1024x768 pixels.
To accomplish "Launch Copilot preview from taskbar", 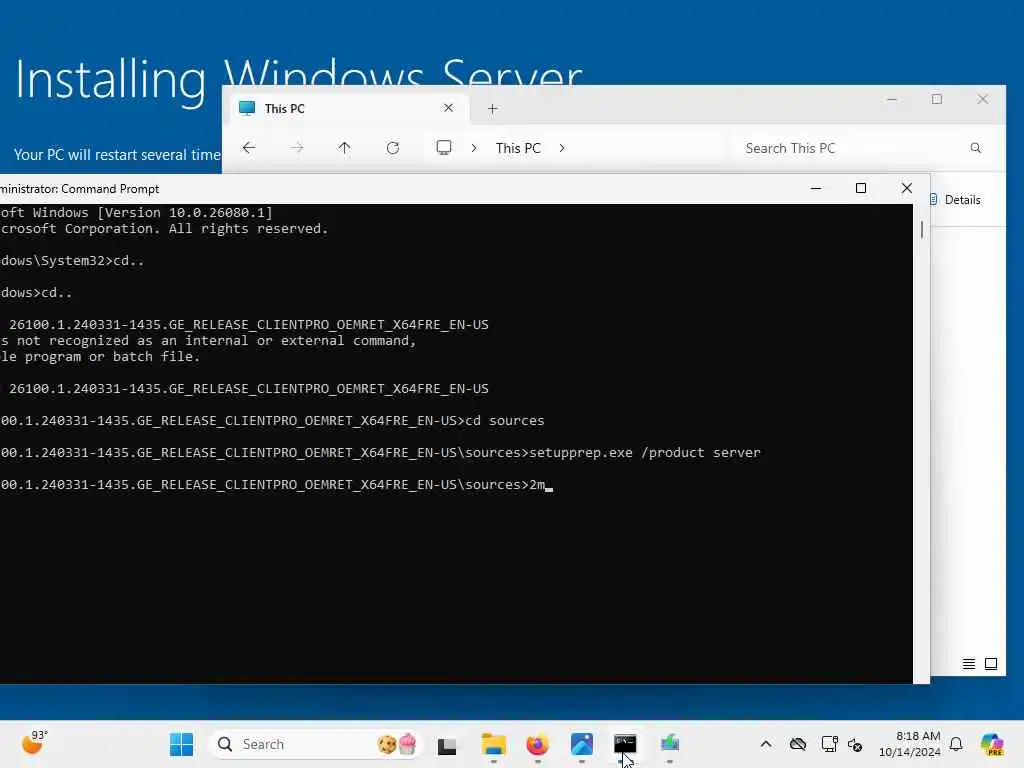I will [x=992, y=744].
